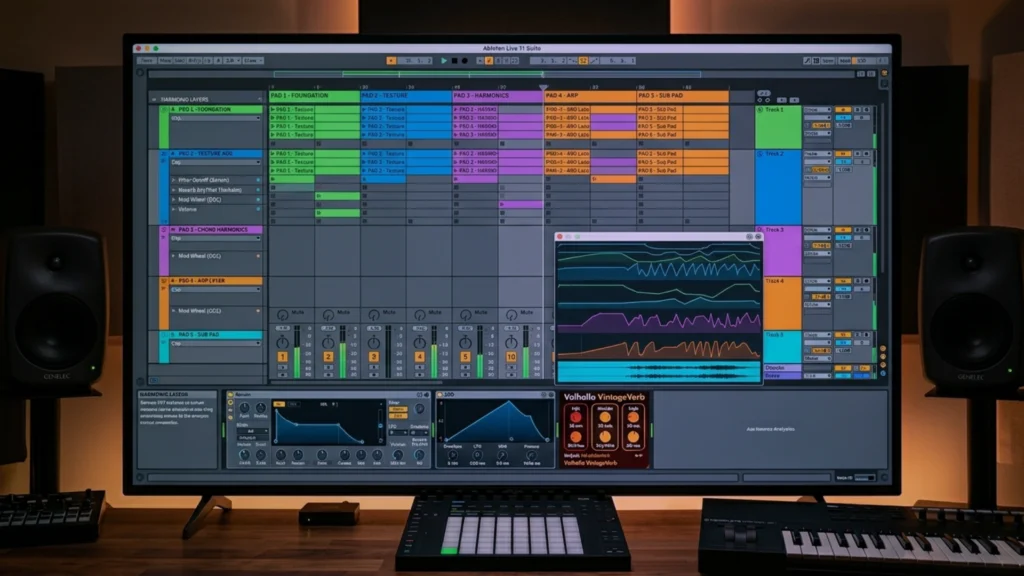This screenshot has width=1024, height=576.
Task: Click pan knob above track activator 1
Action: point(282,342)
